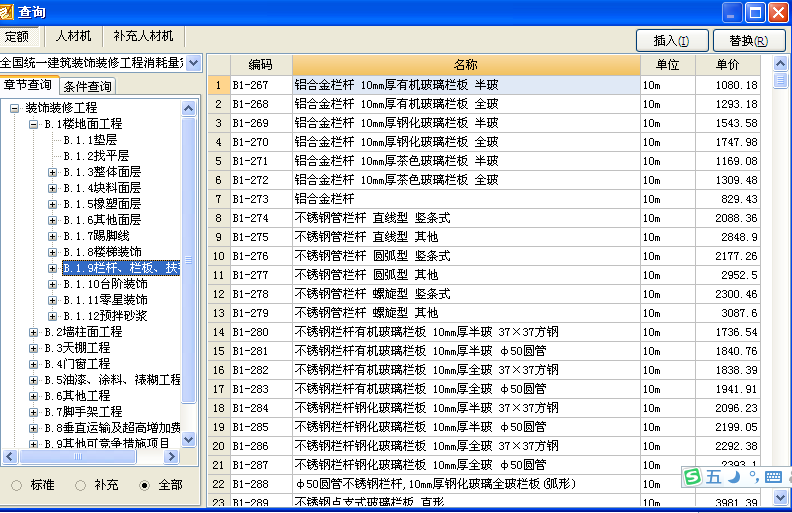Image resolution: width=792 pixels, height=513 pixels.
Task: Switch to the 补充人材机 tab
Action: point(143,36)
